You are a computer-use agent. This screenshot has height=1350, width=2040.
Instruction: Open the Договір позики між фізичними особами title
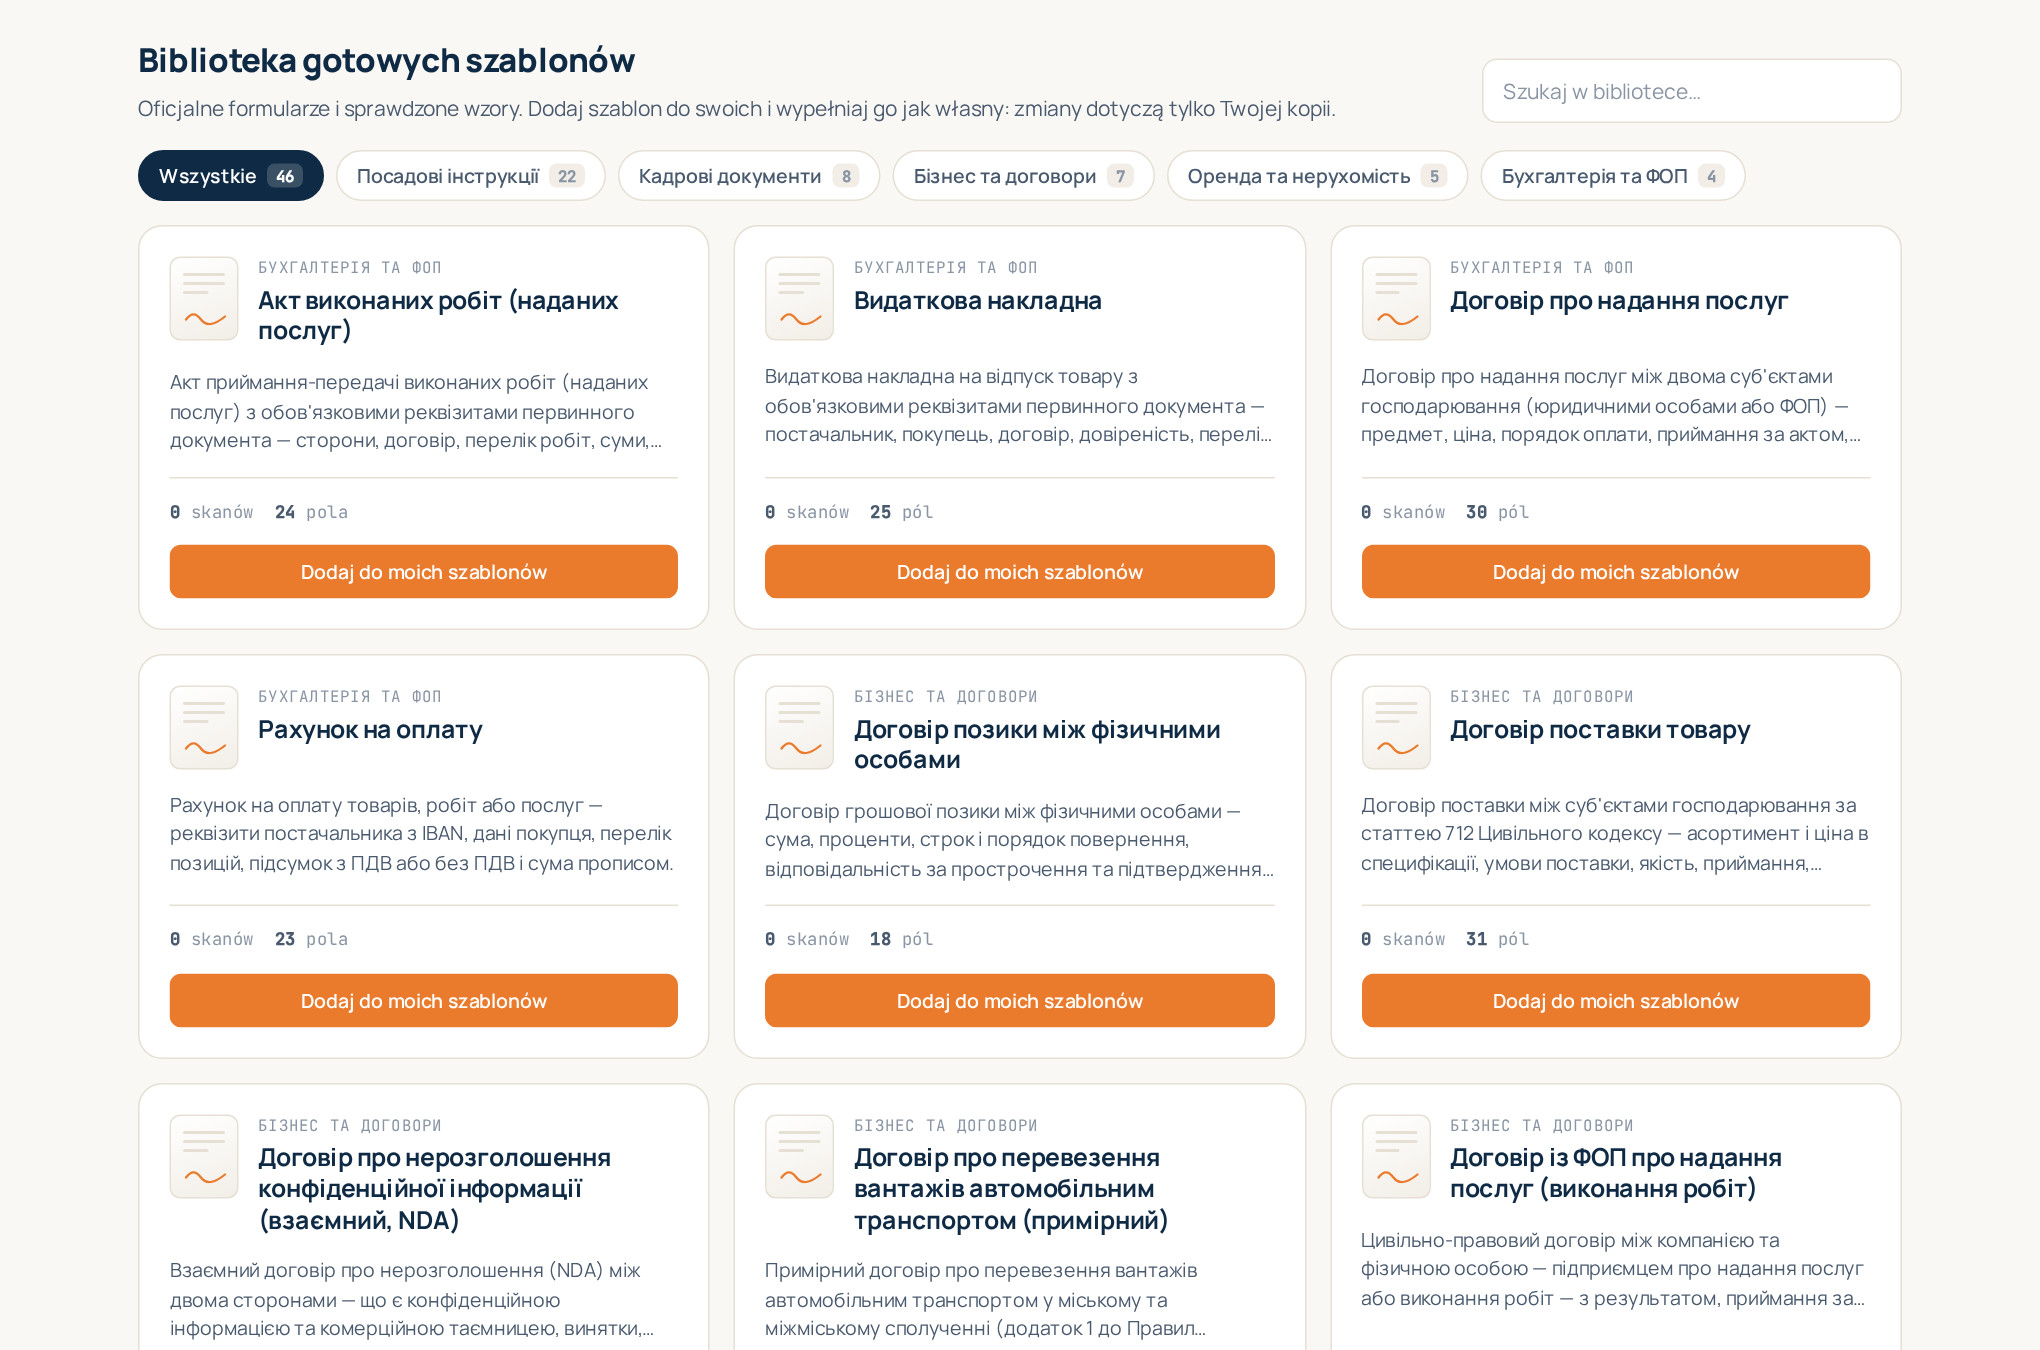coord(1037,744)
